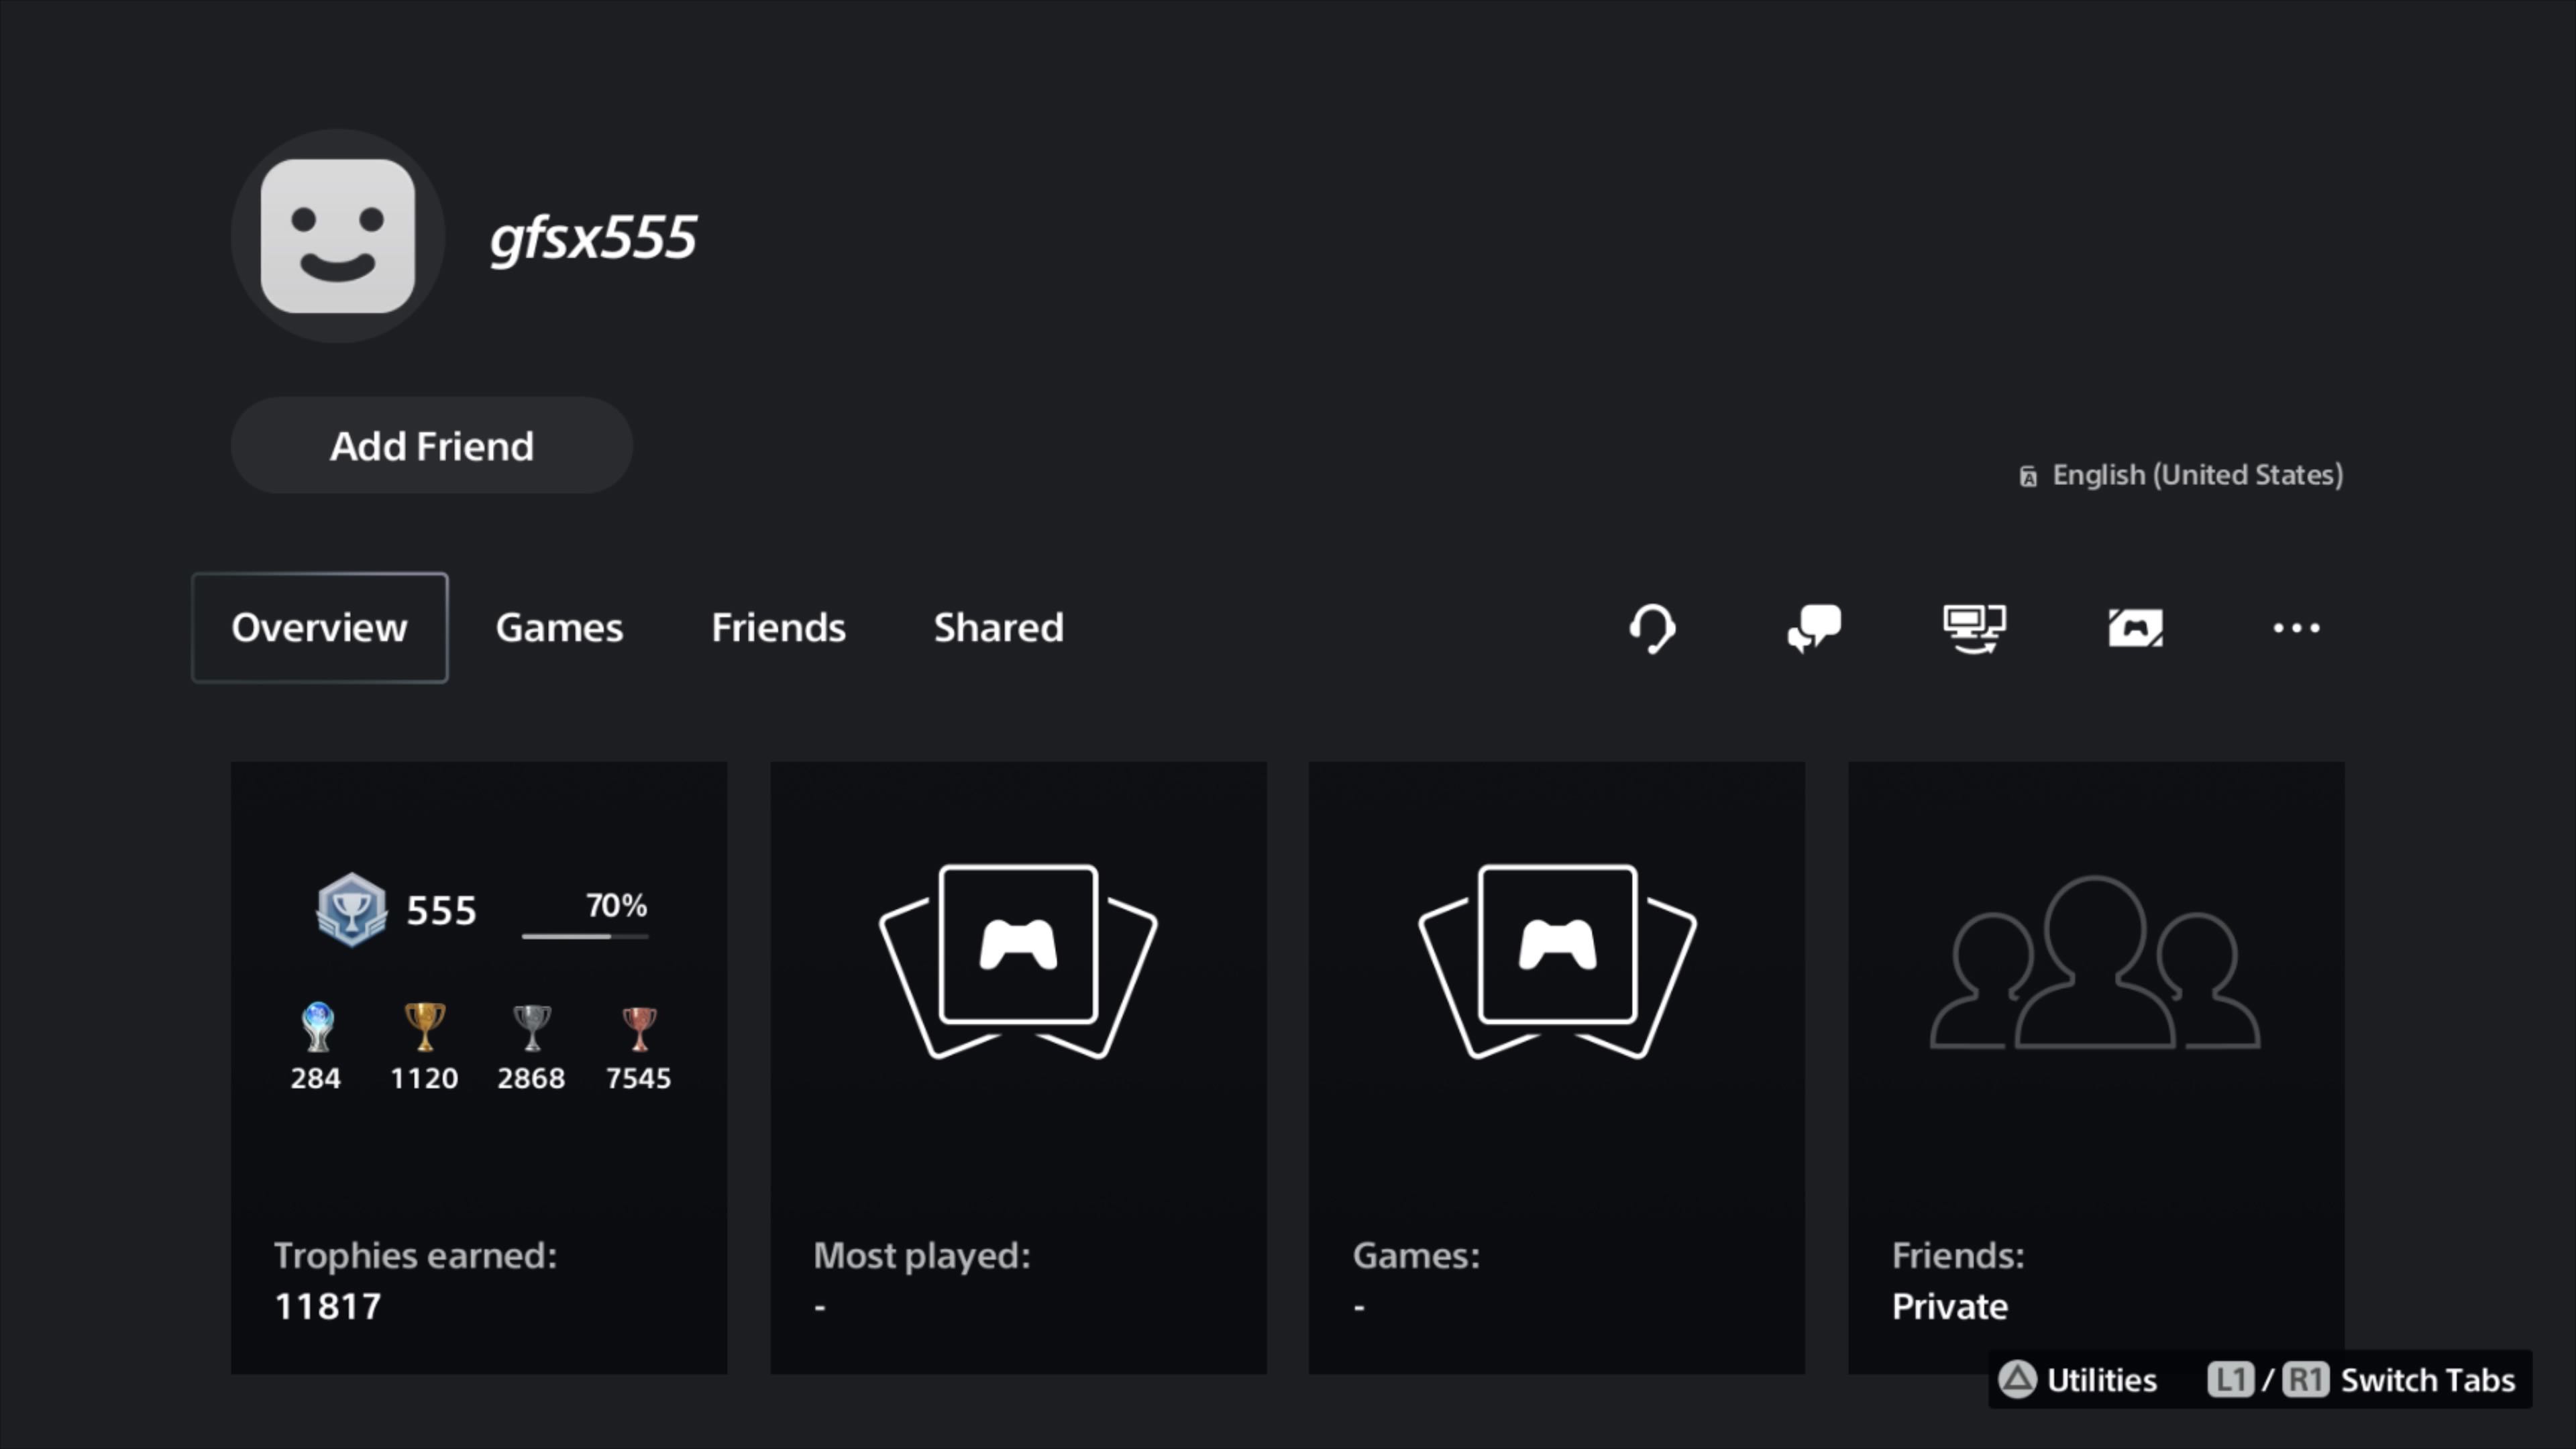This screenshot has width=2576, height=1449.
Task: Switch to the Shared tab
Action: (997, 628)
